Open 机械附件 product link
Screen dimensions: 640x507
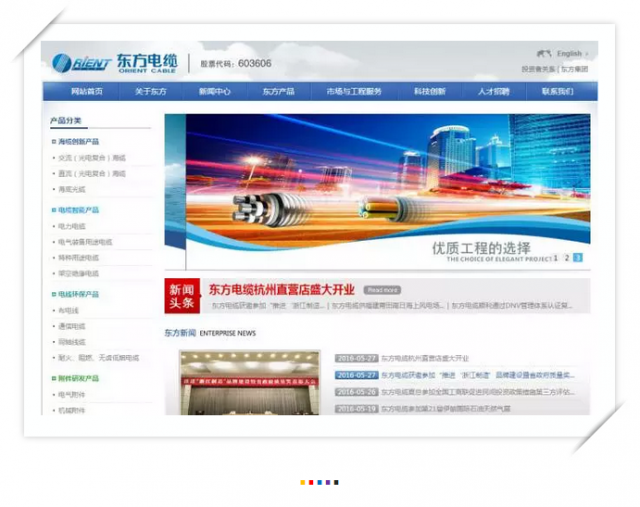click(x=72, y=410)
